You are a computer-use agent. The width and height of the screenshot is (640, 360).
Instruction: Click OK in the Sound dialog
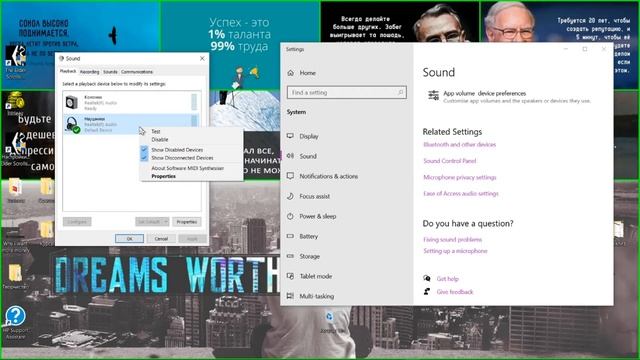[x=129, y=238]
